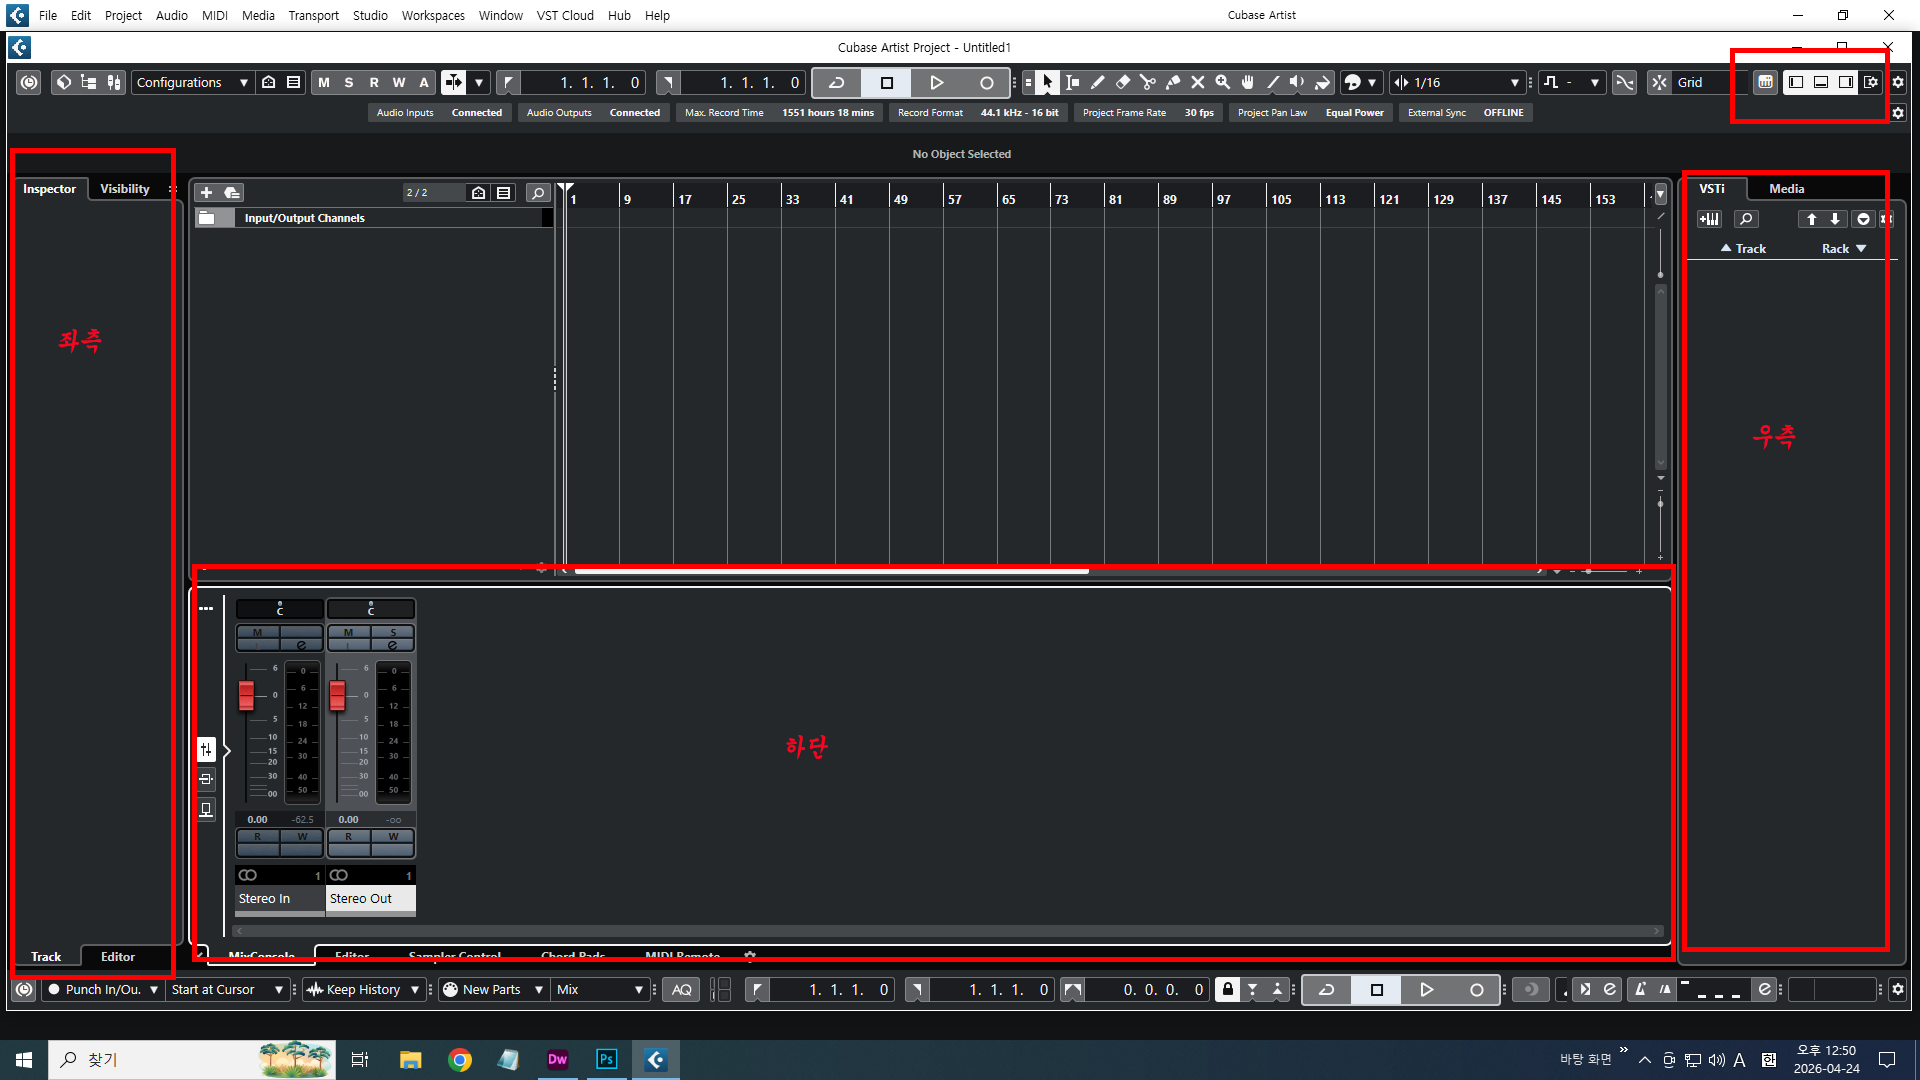Switch to the Media tab

click(1786, 189)
